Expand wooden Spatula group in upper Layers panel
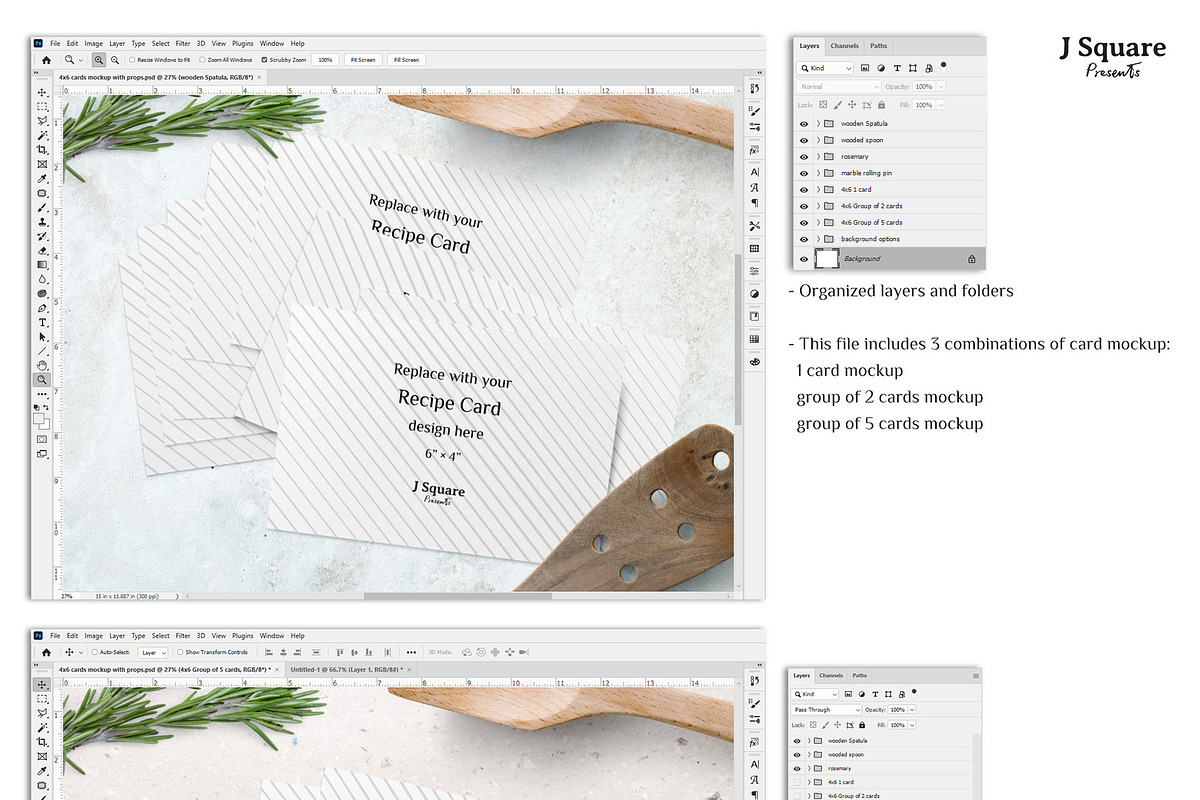The width and height of the screenshot is (1200, 800). point(818,123)
